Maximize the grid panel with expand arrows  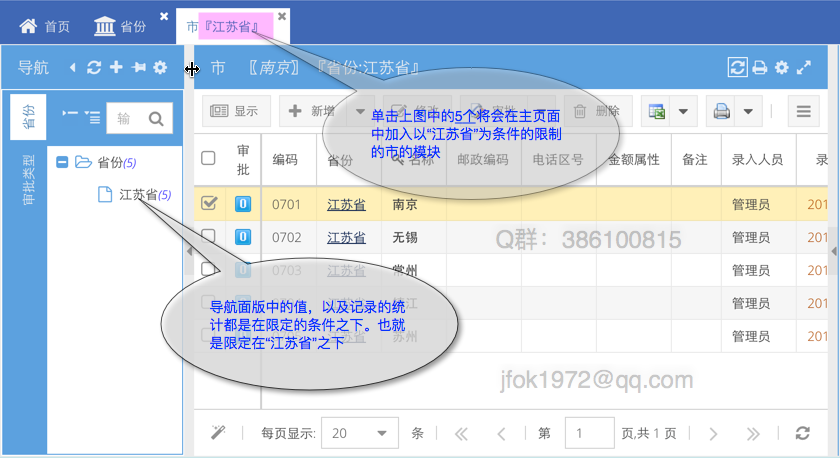(x=804, y=68)
